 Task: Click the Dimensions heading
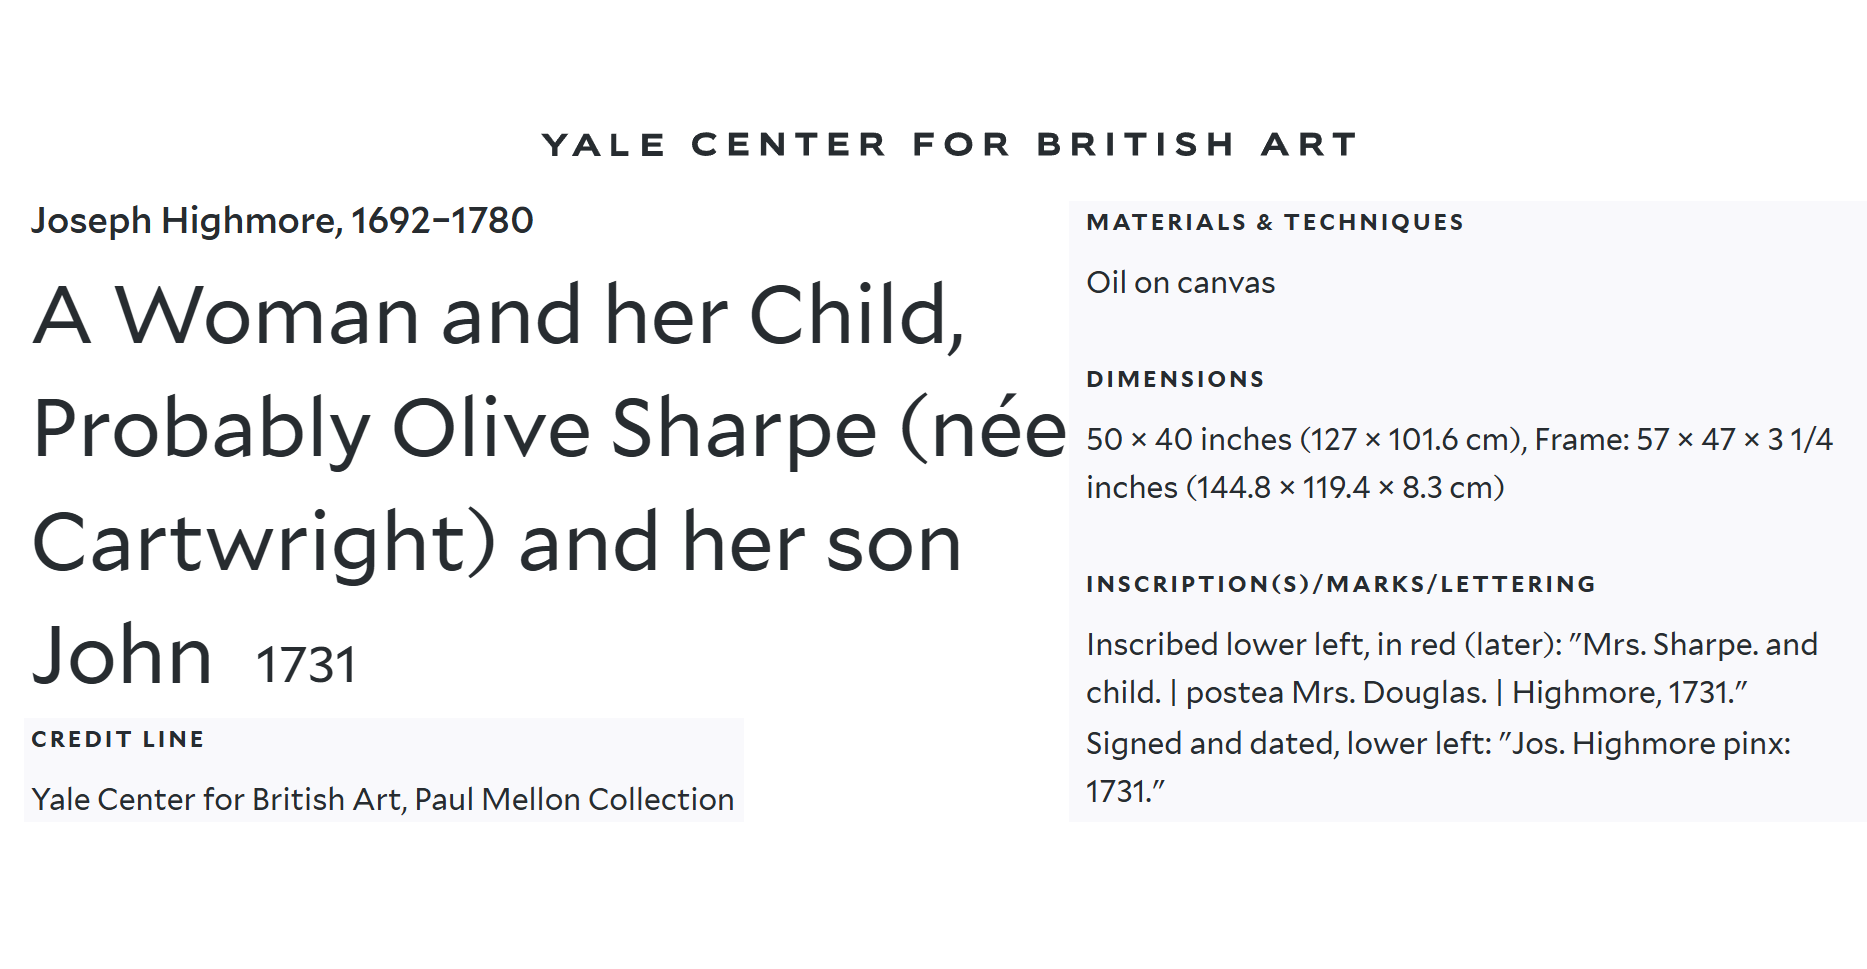tap(1176, 379)
